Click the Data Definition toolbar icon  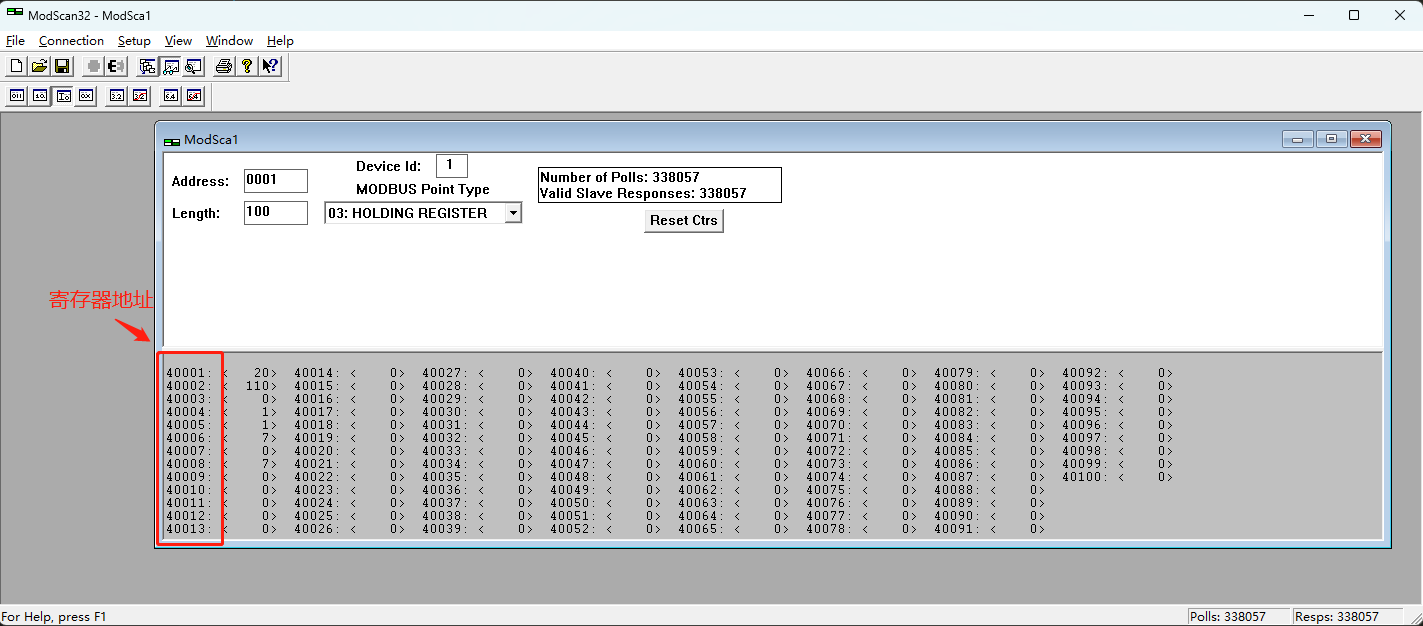click(147, 66)
